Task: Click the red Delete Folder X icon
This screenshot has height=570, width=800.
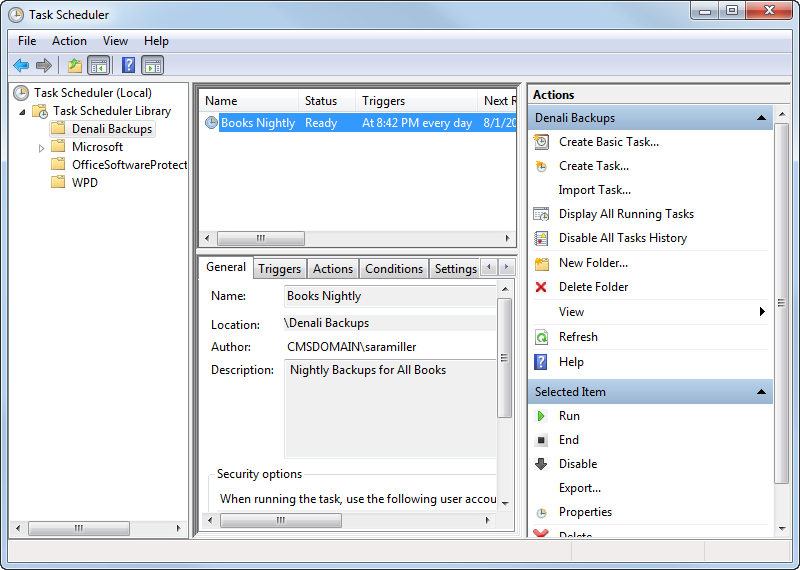Action: (x=541, y=287)
